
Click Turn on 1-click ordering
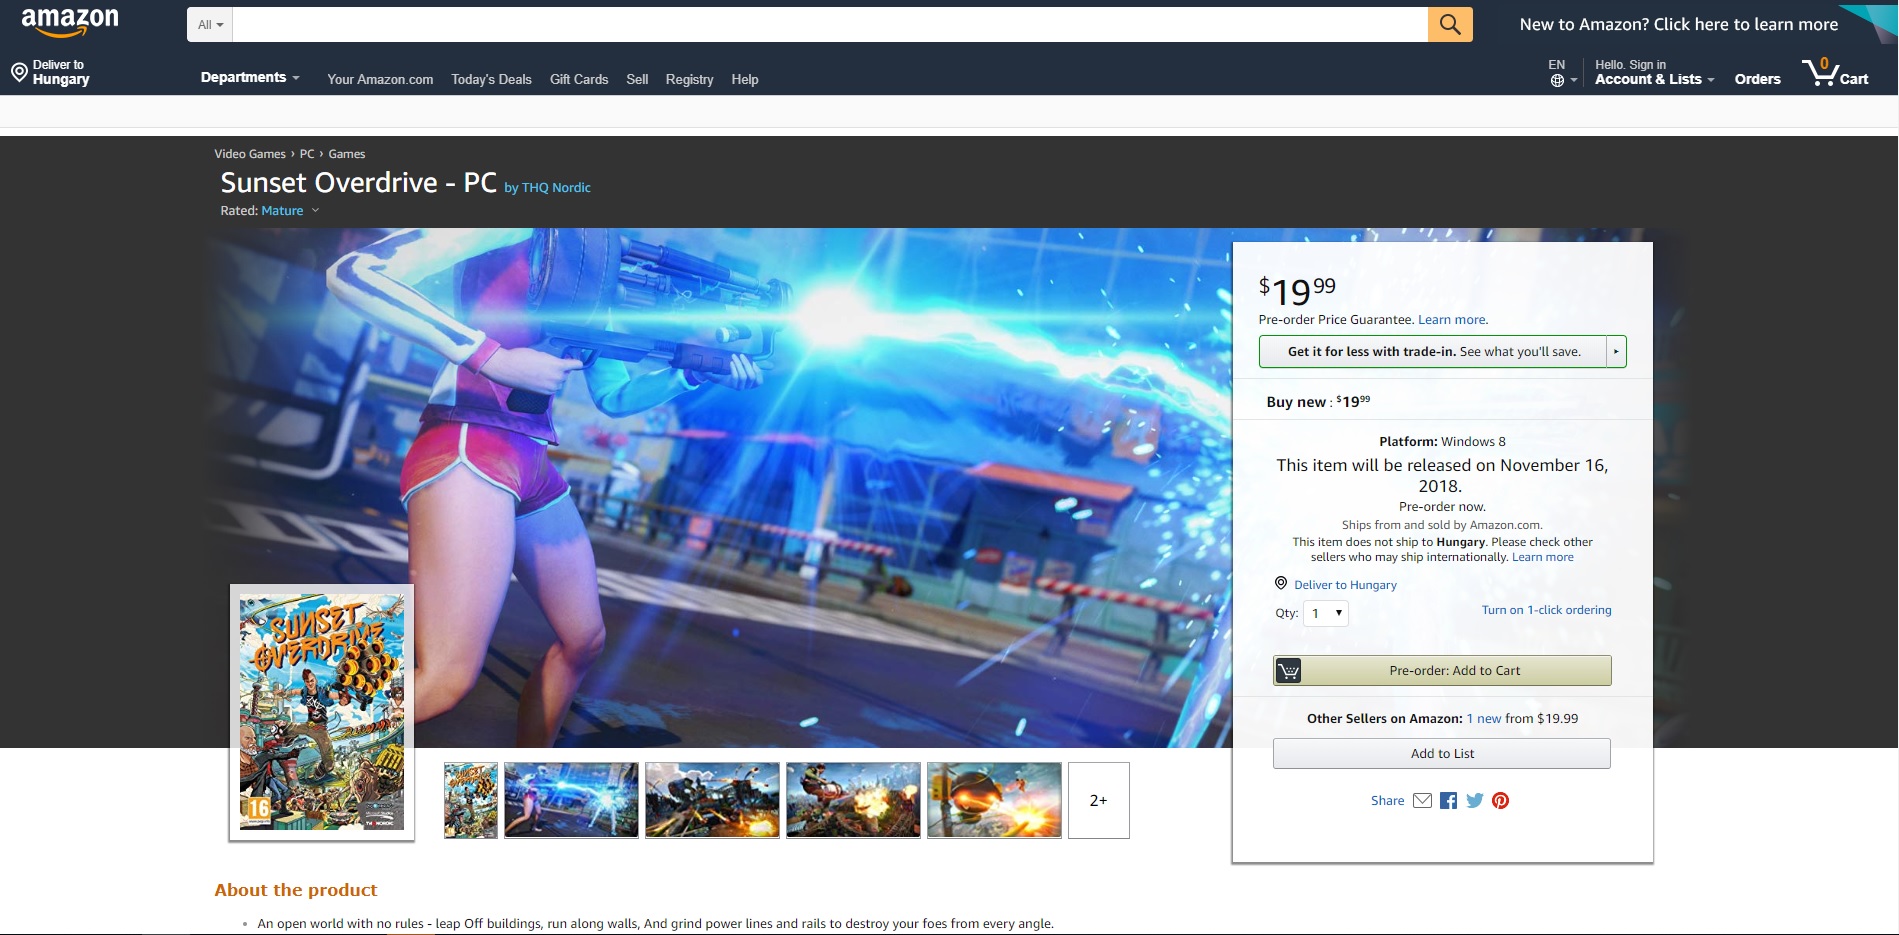1546,610
